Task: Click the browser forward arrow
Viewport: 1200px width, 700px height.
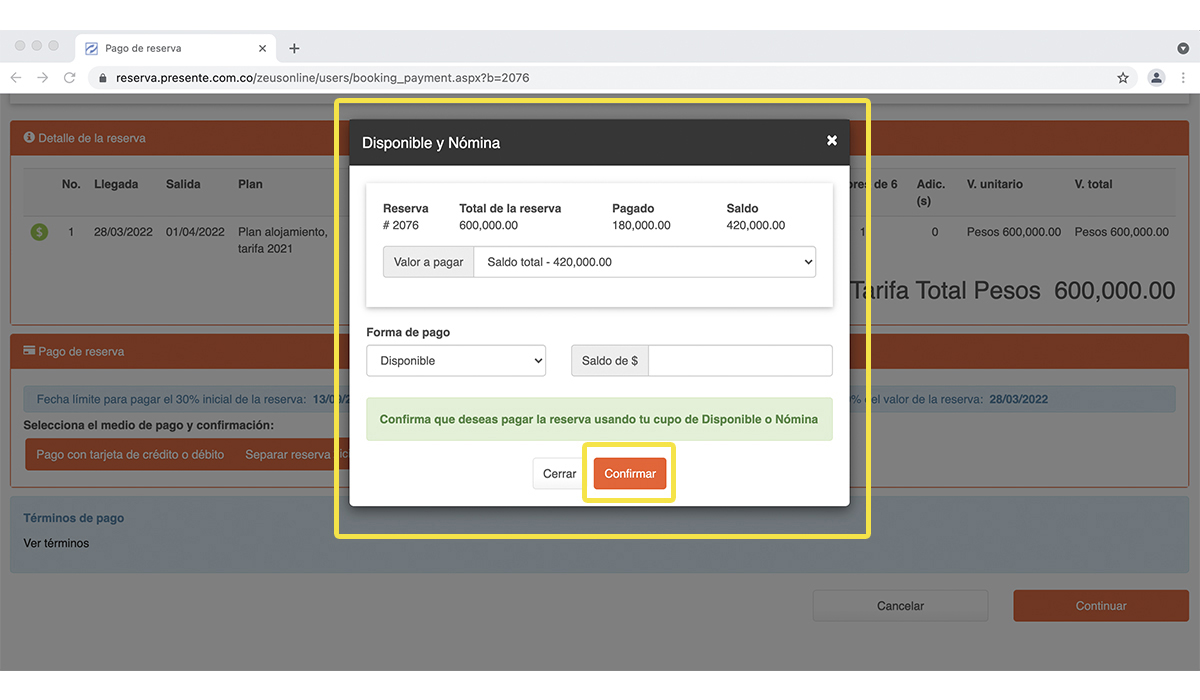Action: coord(42,77)
